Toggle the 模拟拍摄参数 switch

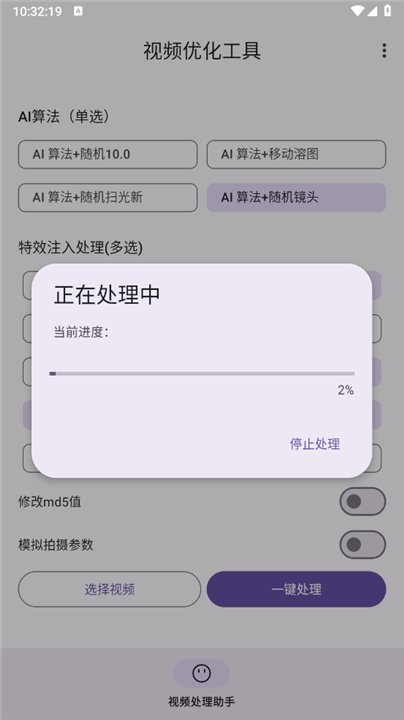362,545
